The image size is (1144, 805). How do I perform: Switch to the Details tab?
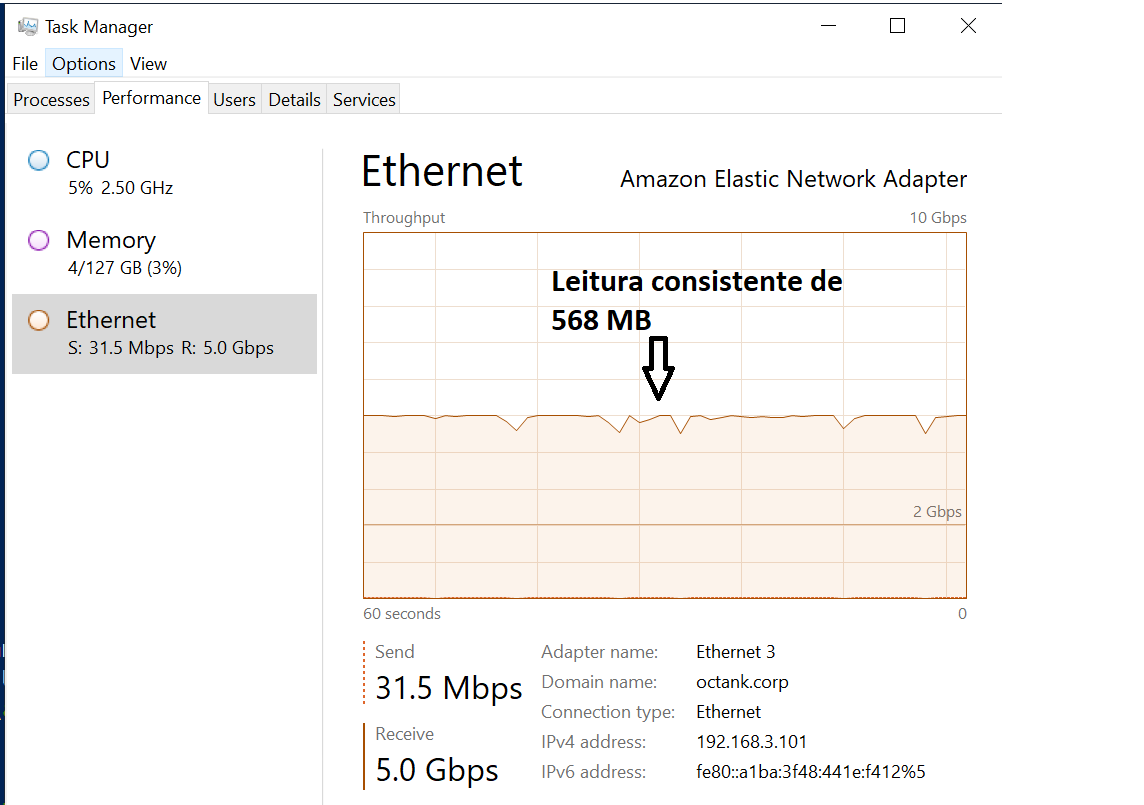tap(294, 99)
